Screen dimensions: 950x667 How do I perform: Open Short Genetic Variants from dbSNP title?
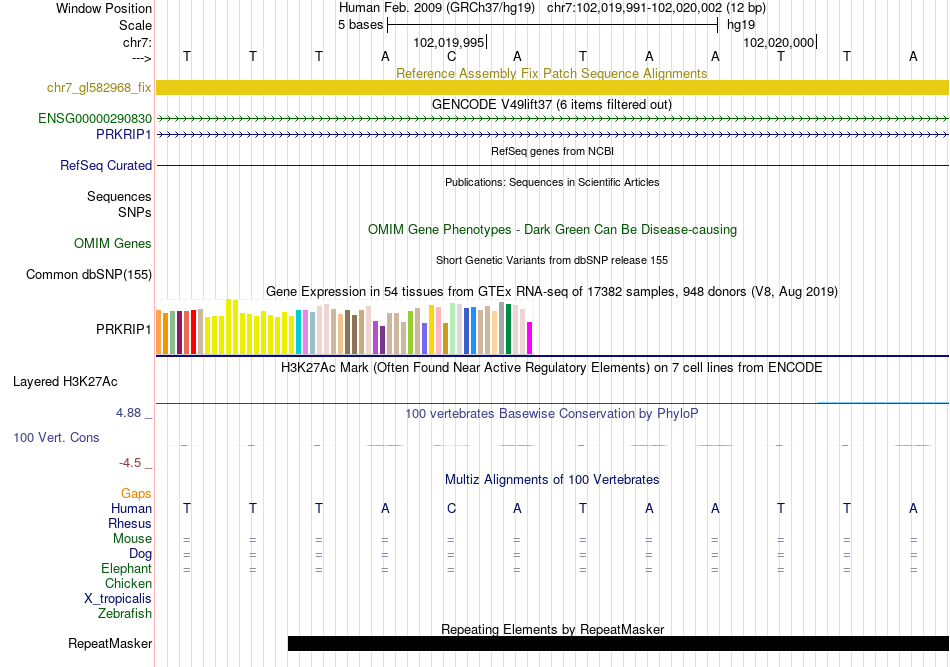[552, 260]
